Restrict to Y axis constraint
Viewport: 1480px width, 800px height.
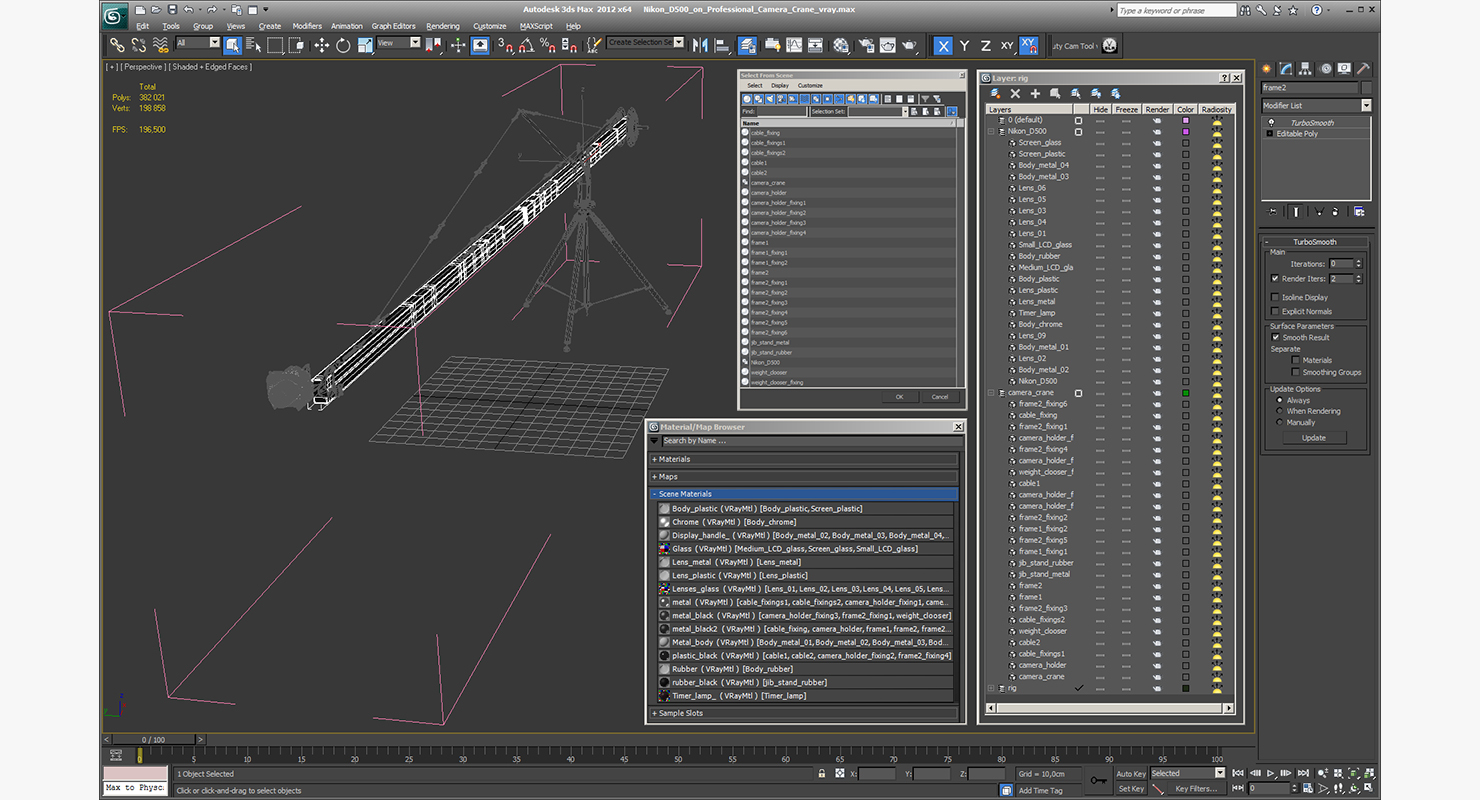[x=964, y=46]
